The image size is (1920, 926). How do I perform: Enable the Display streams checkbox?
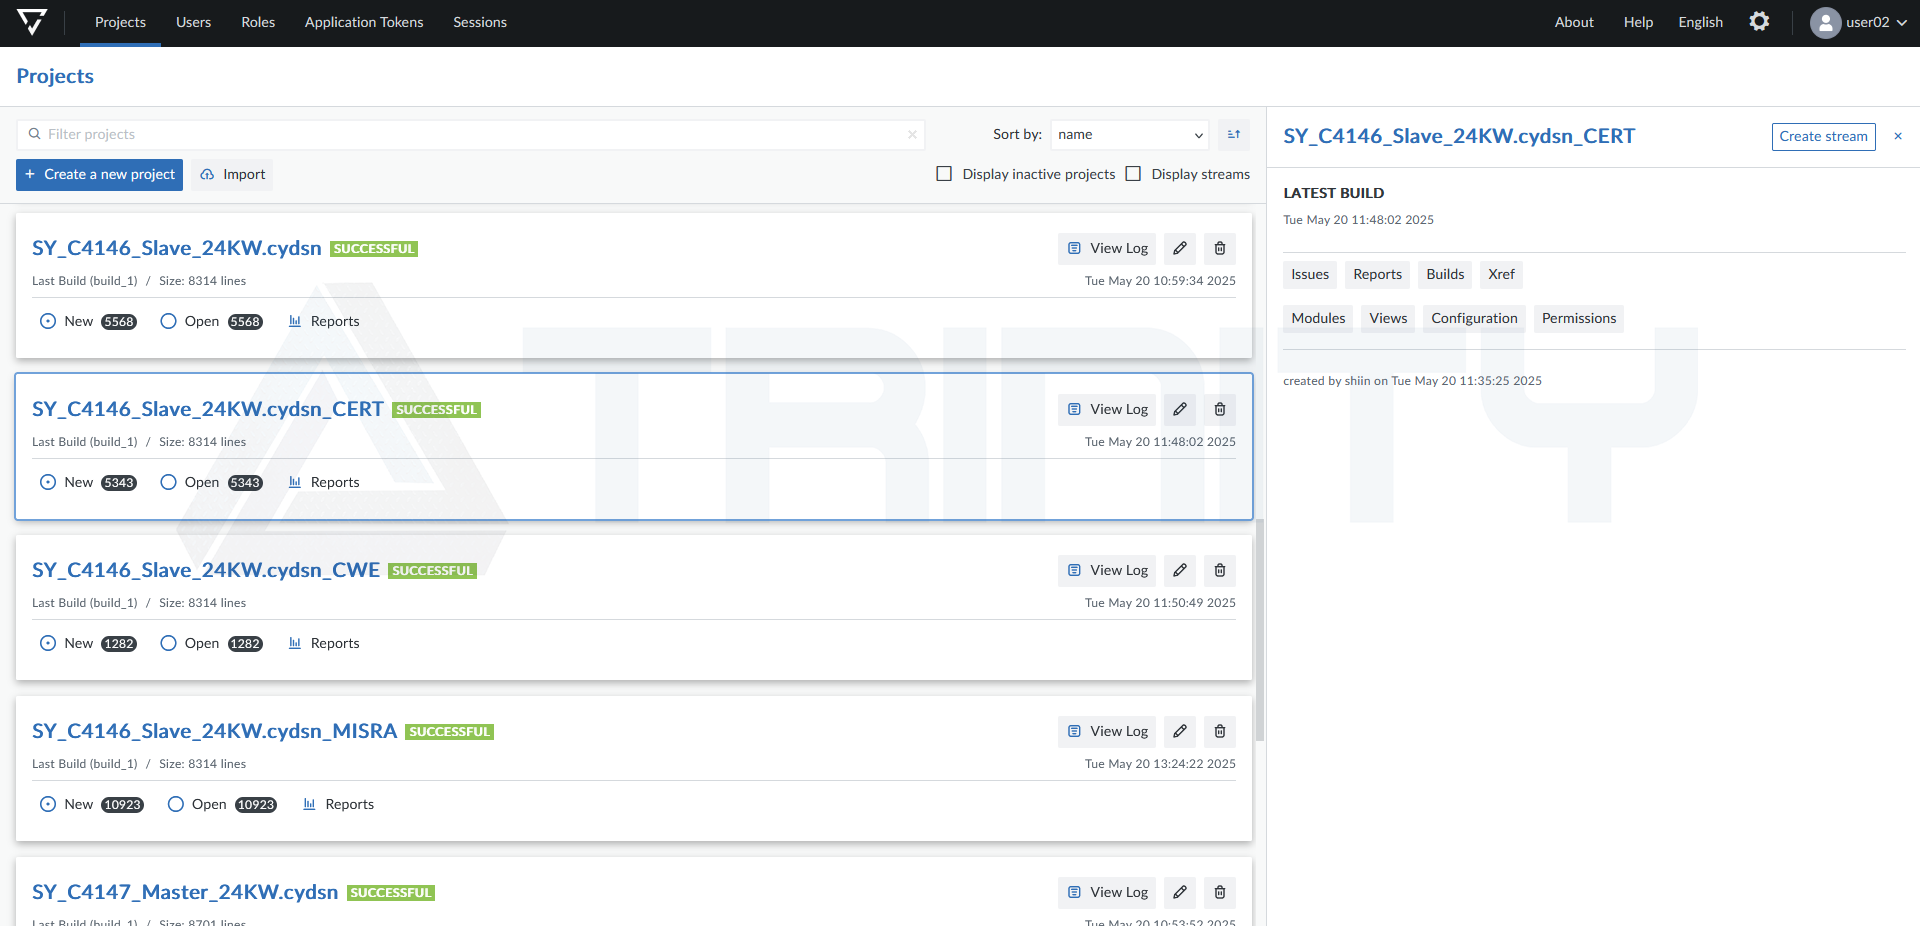pyautogui.click(x=1133, y=174)
